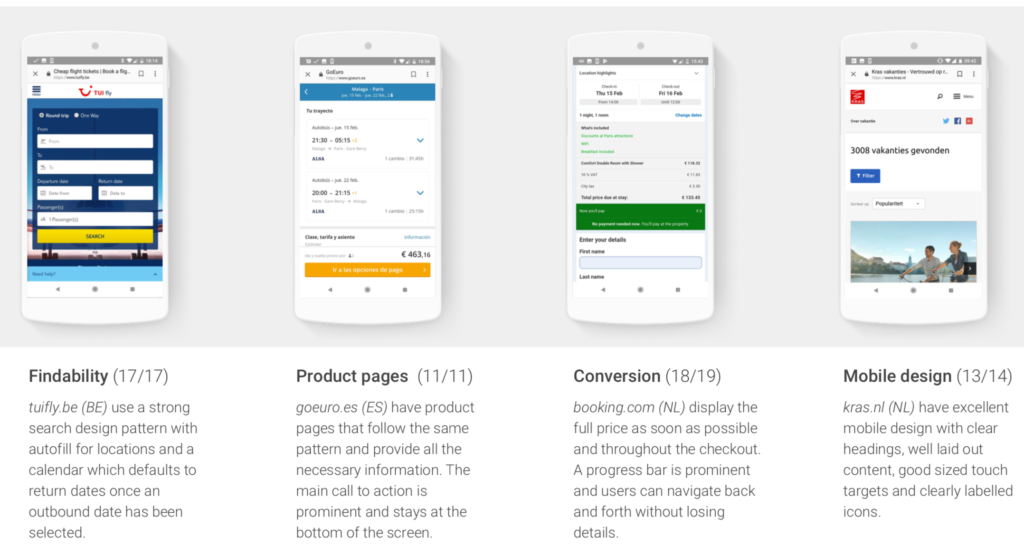Tap the orange Ir a las opciones de pago button
The image size is (1024, 545).
(x=367, y=270)
